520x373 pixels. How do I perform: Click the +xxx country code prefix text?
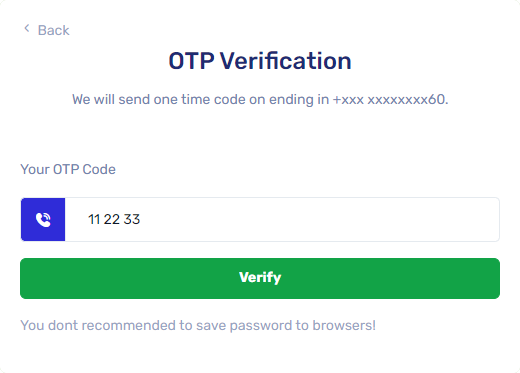pyautogui.click(x=348, y=99)
